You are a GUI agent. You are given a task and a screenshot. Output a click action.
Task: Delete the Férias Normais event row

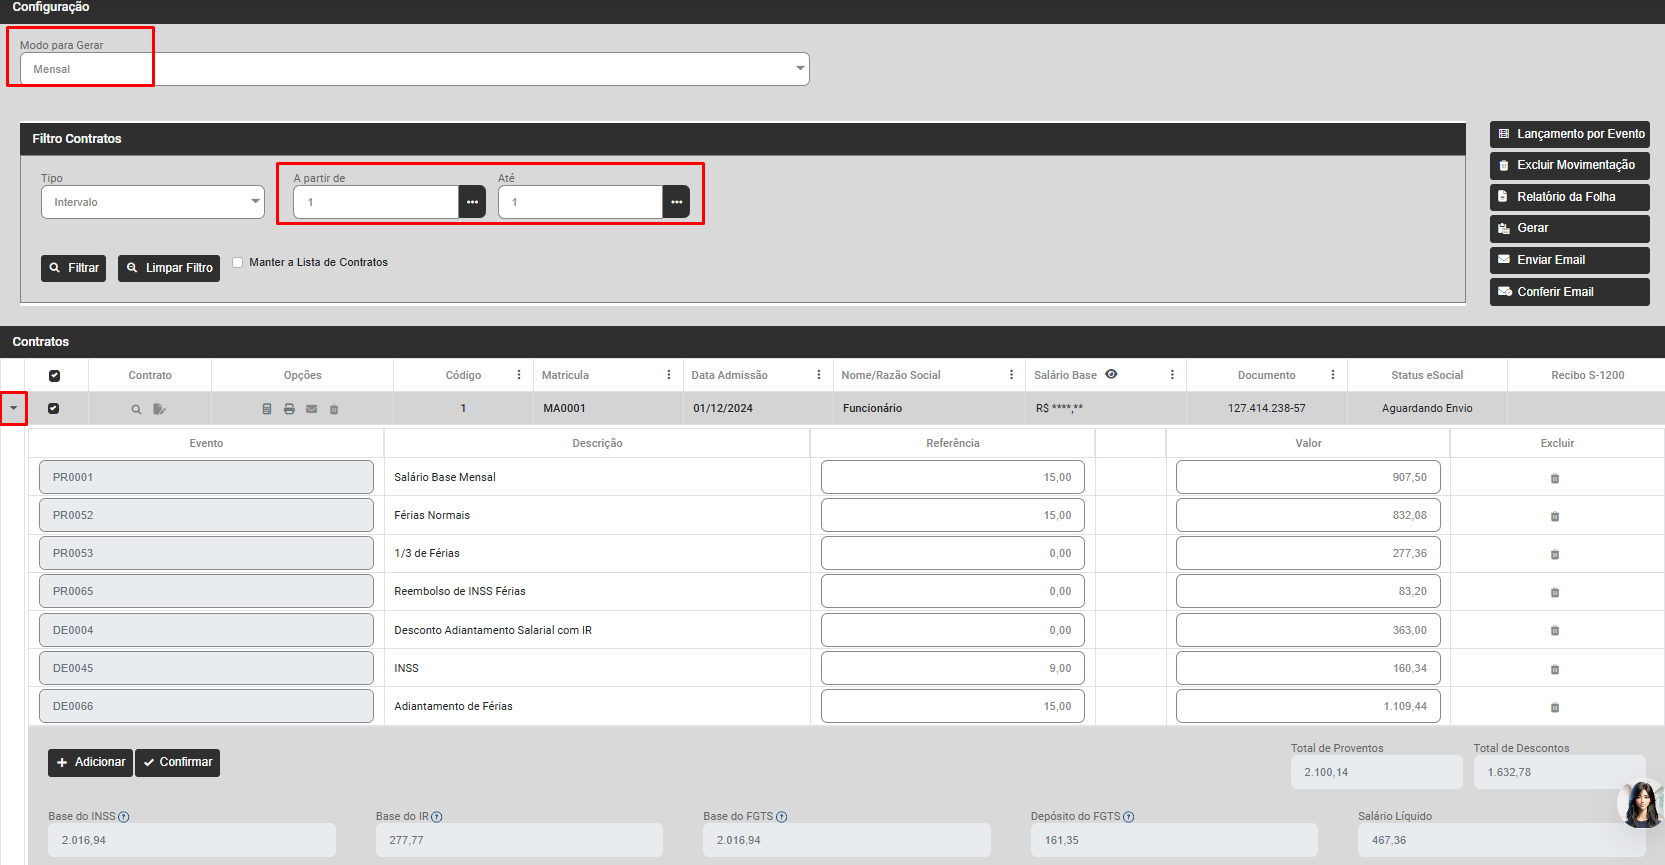coord(1554,517)
